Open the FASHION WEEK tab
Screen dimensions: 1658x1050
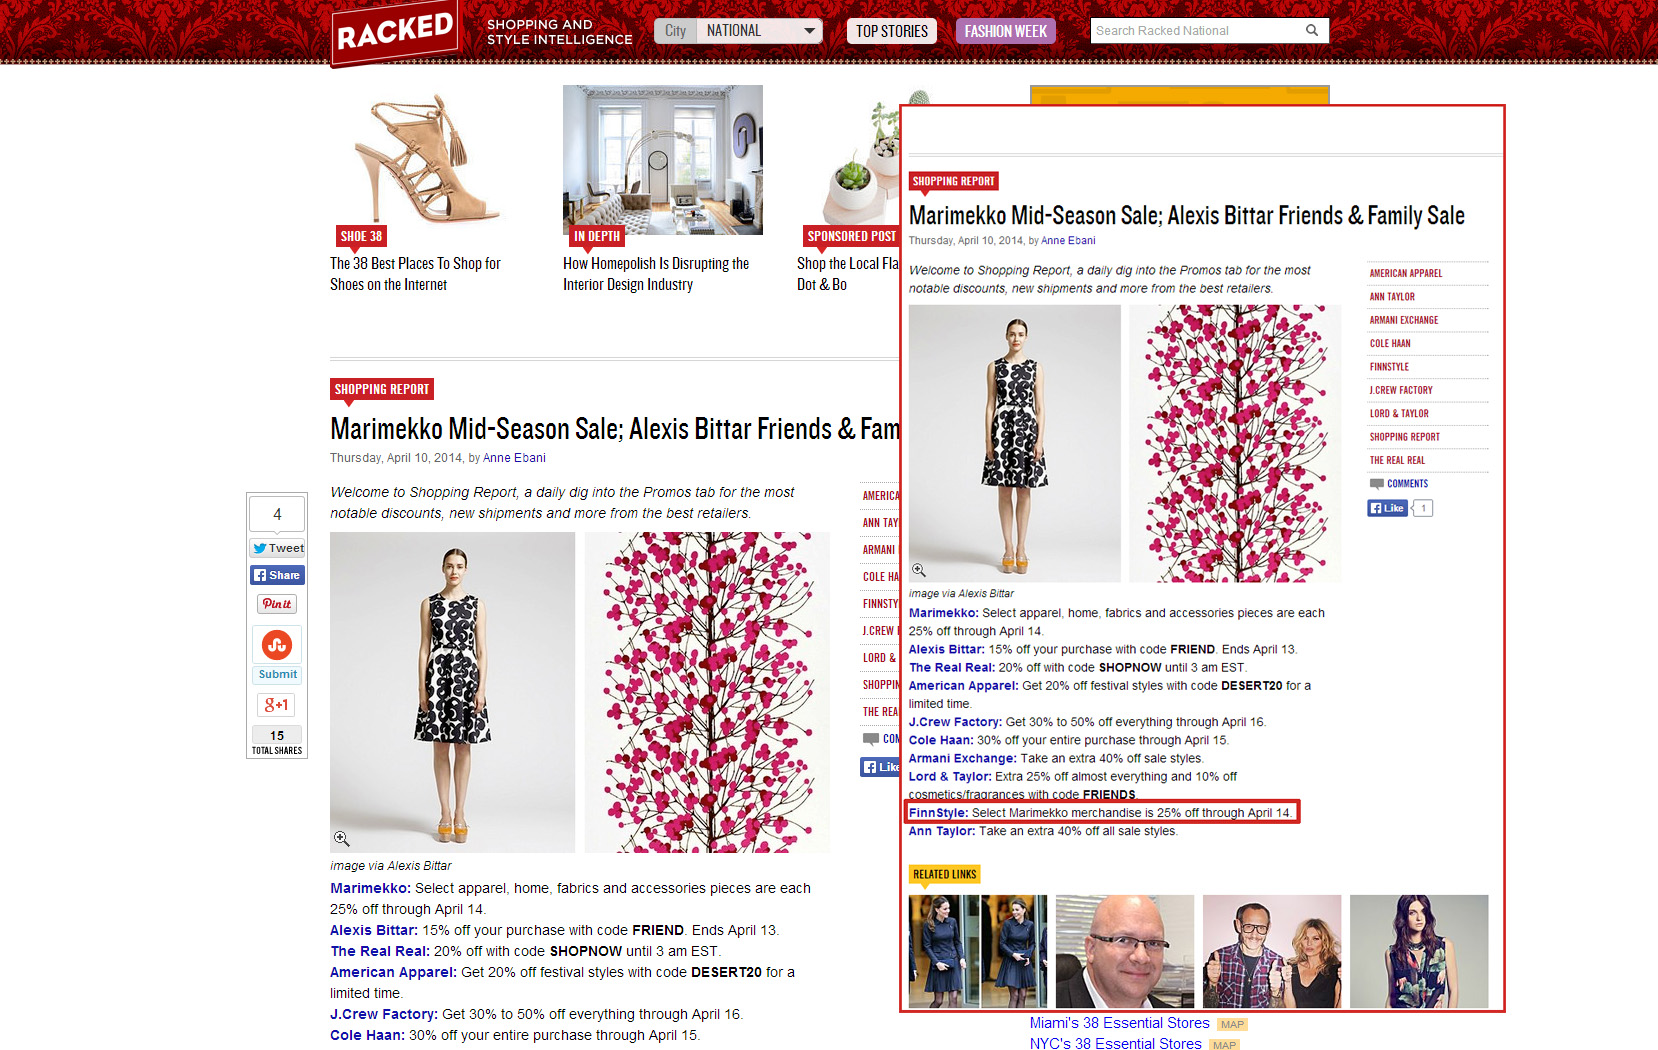point(1005,31)
